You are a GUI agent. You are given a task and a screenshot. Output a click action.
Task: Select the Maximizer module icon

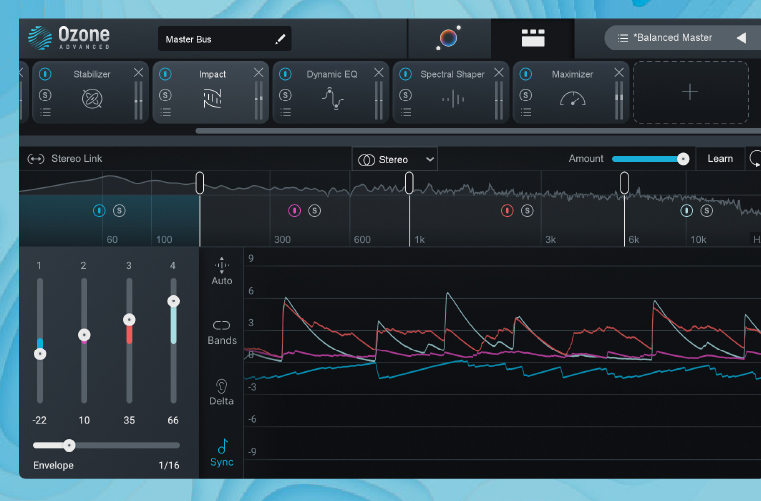tap(573, 99)
